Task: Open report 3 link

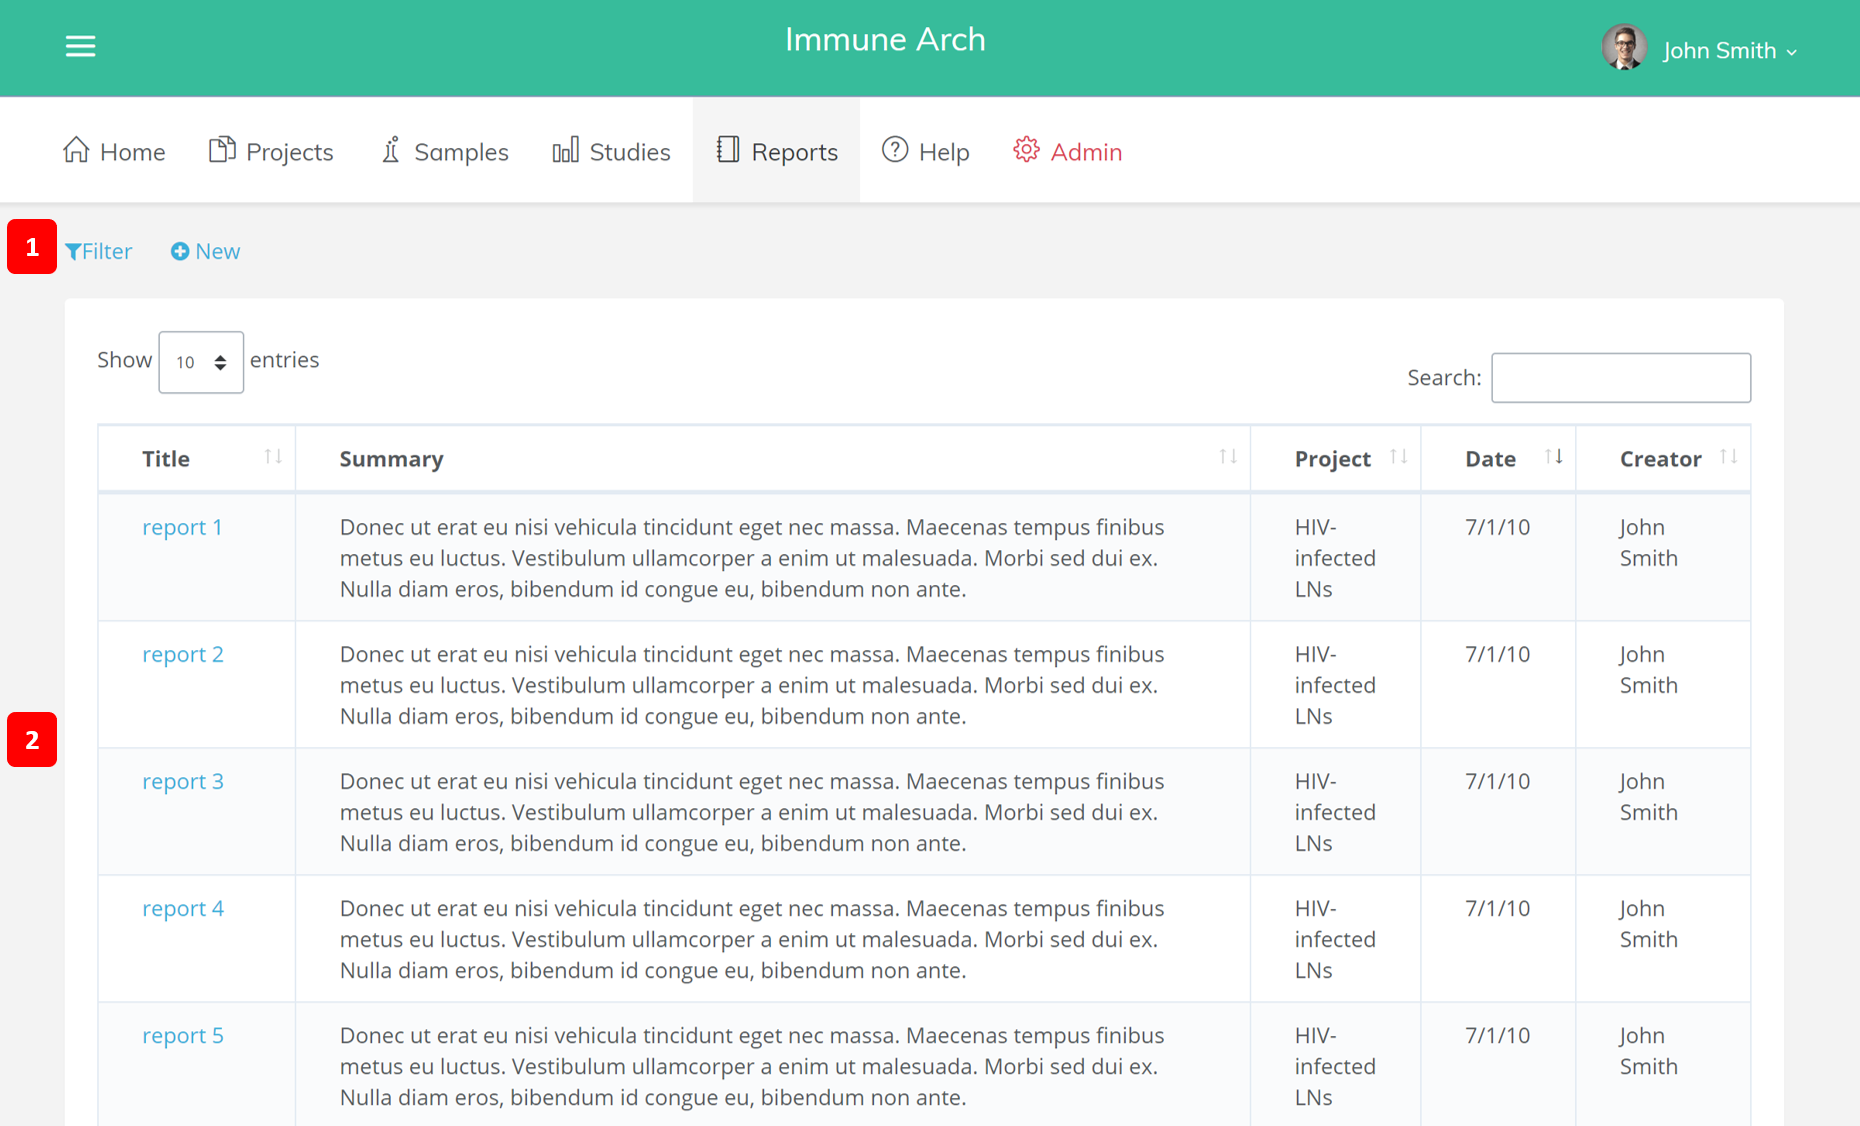Action: tap(183, 781)
